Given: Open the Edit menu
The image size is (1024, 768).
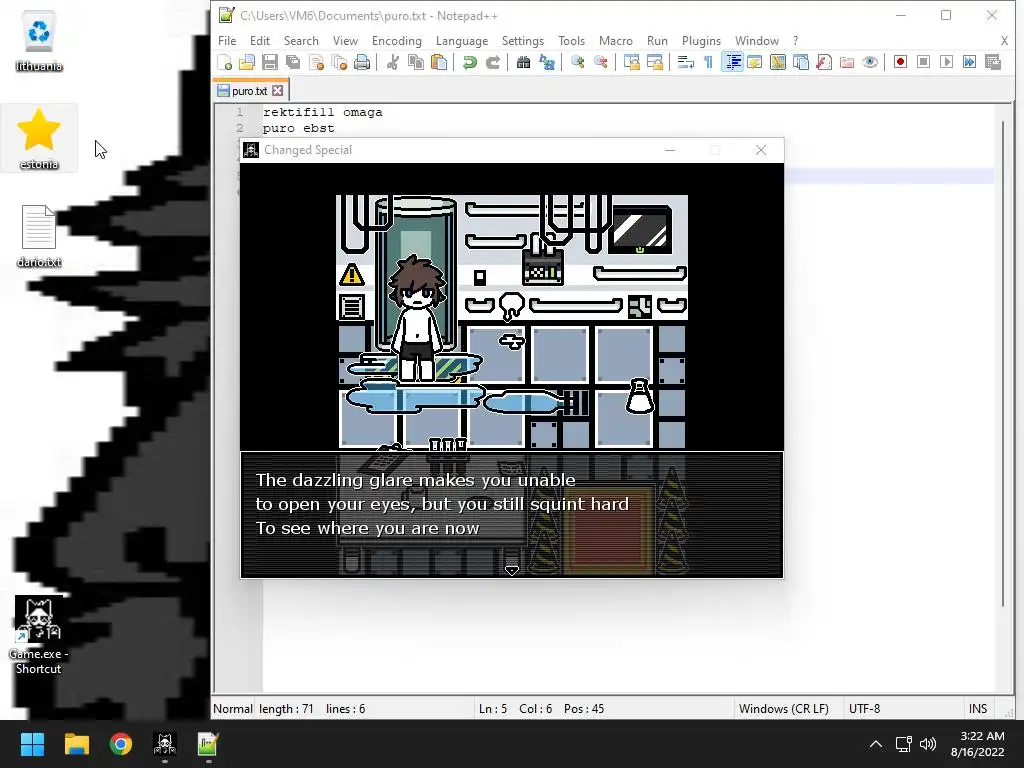Looking at the screenshot, I should pyautogui.click(x=260, y=40).
